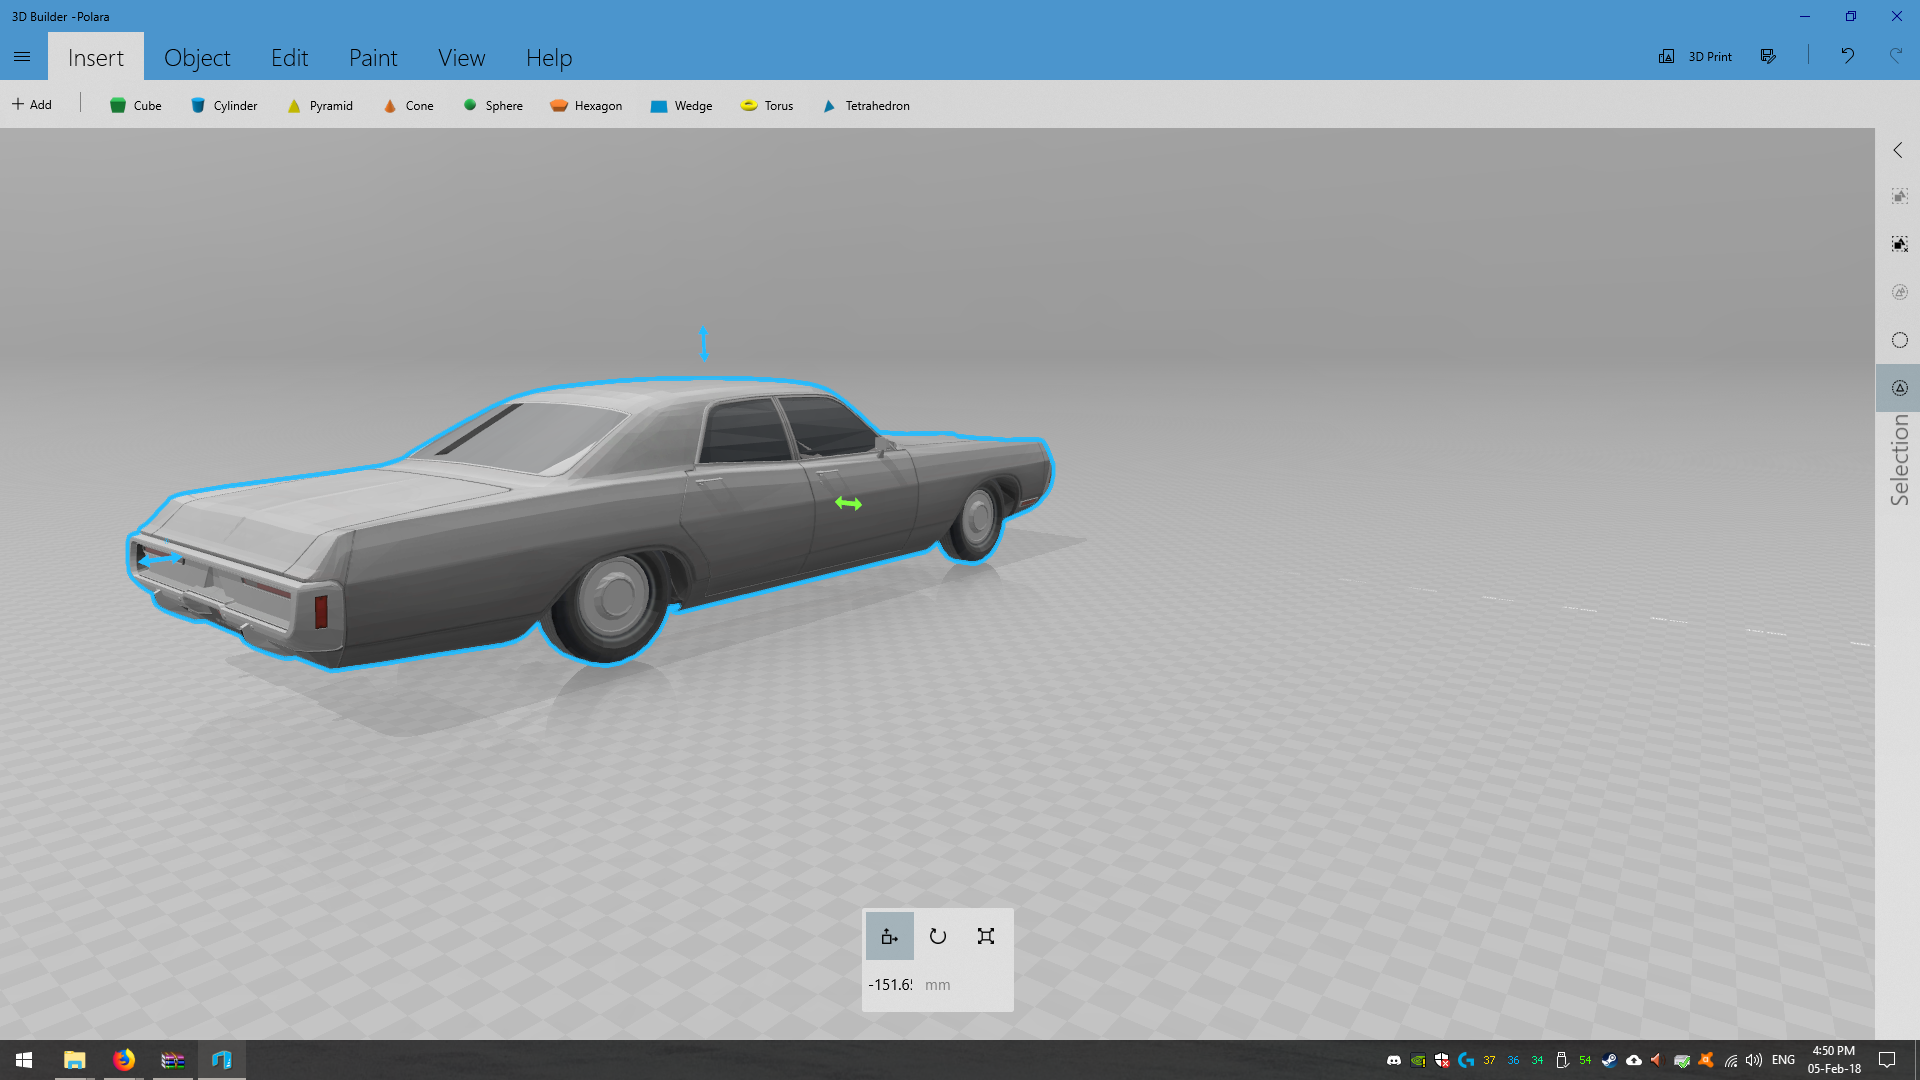The height and width of the screenshot is (1080, 1920).
Task: Open the hamburger navigation menu
Action: pyautogui.click(x=22, y=57)
